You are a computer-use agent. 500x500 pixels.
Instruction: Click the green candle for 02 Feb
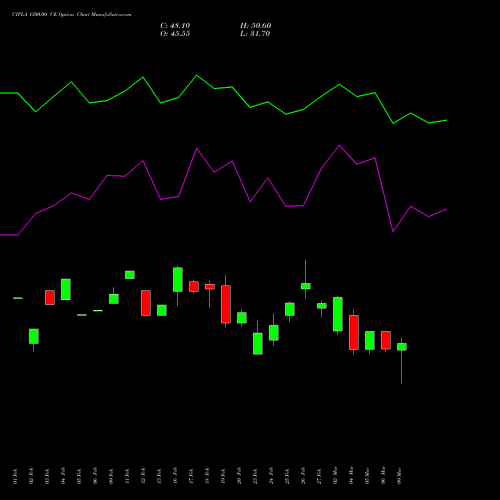click(34, 336)
